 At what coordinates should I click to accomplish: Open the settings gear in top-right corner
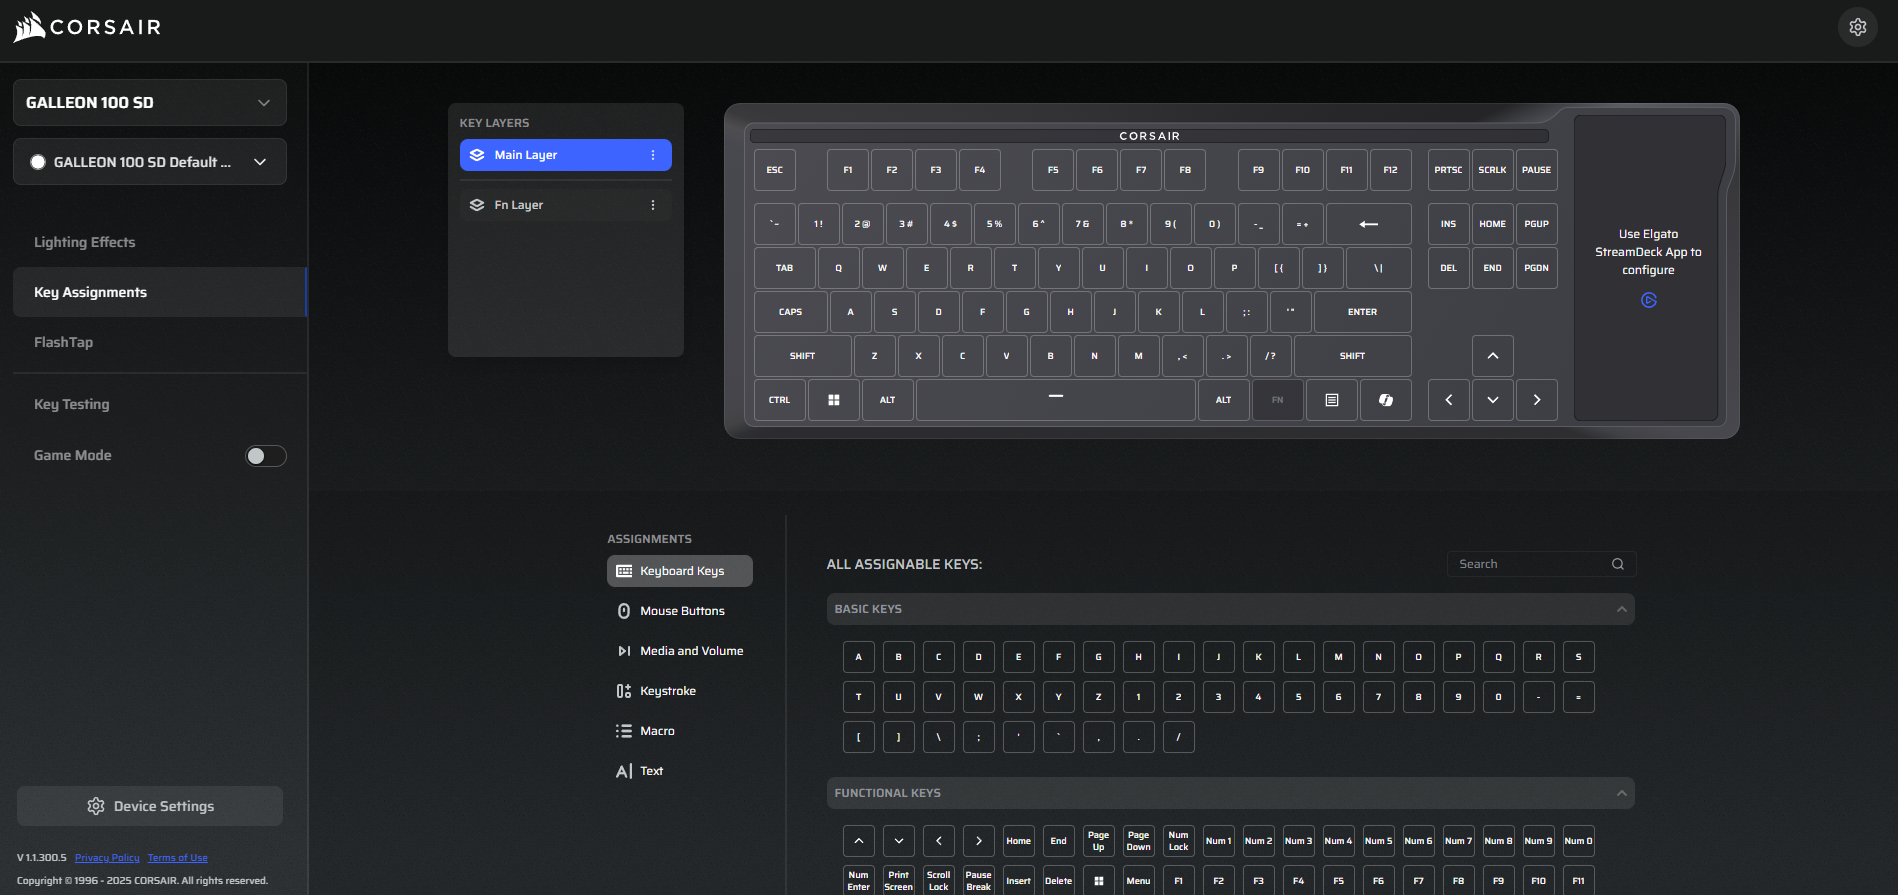(x=1857, y=27)
